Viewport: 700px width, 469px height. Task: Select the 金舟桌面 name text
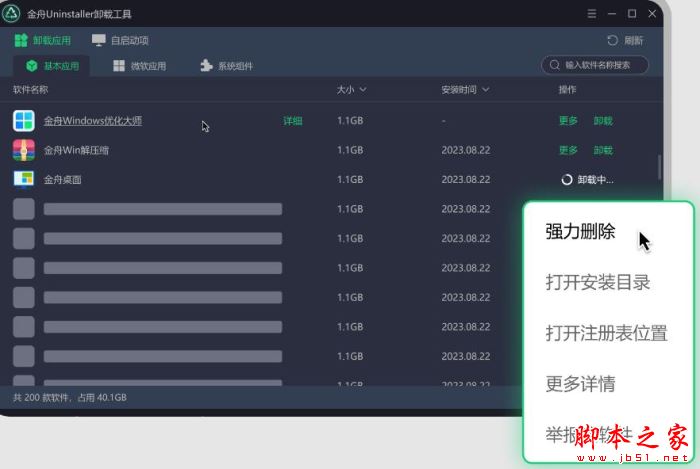tap(62, 180)
